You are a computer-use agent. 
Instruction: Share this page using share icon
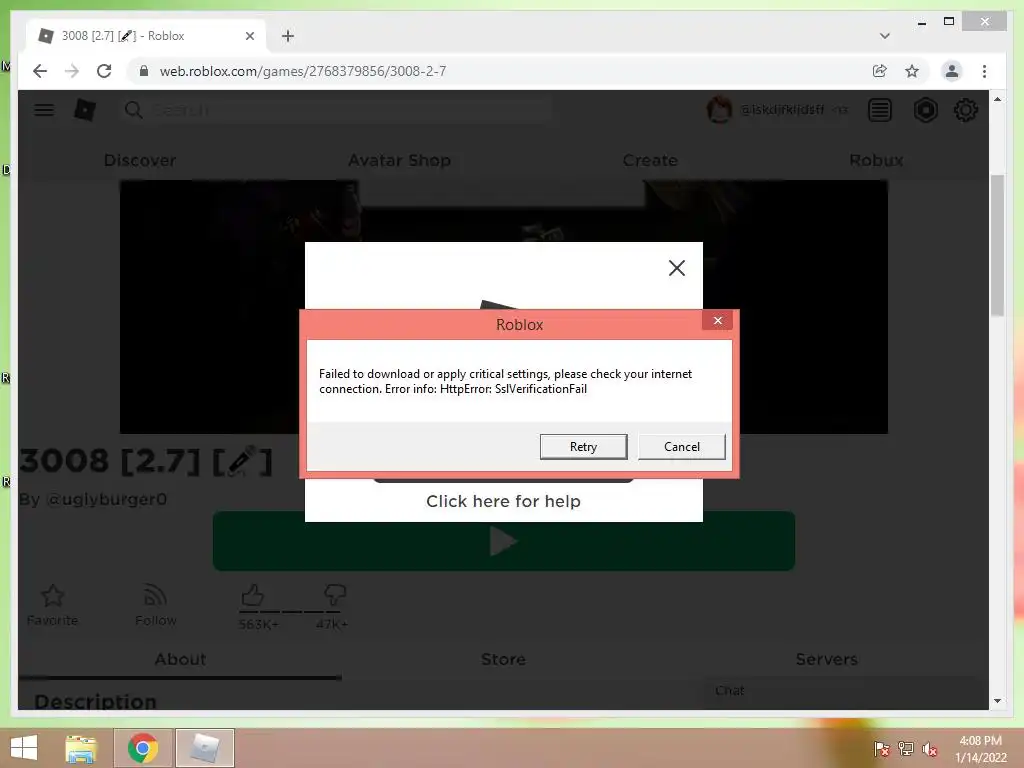pos(880,71)
